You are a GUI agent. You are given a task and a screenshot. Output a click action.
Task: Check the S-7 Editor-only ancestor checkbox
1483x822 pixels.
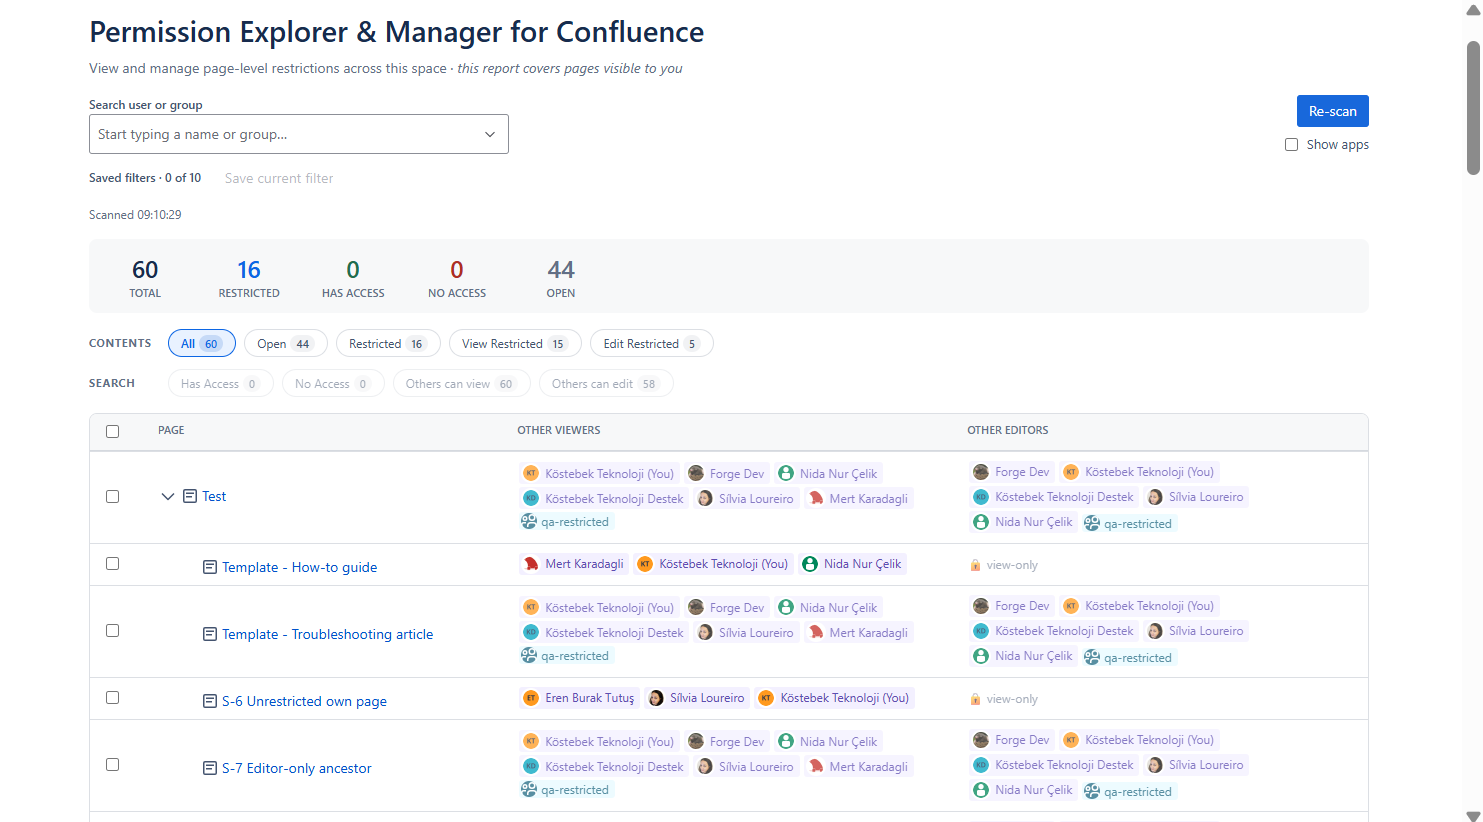(x=112, y=764)
